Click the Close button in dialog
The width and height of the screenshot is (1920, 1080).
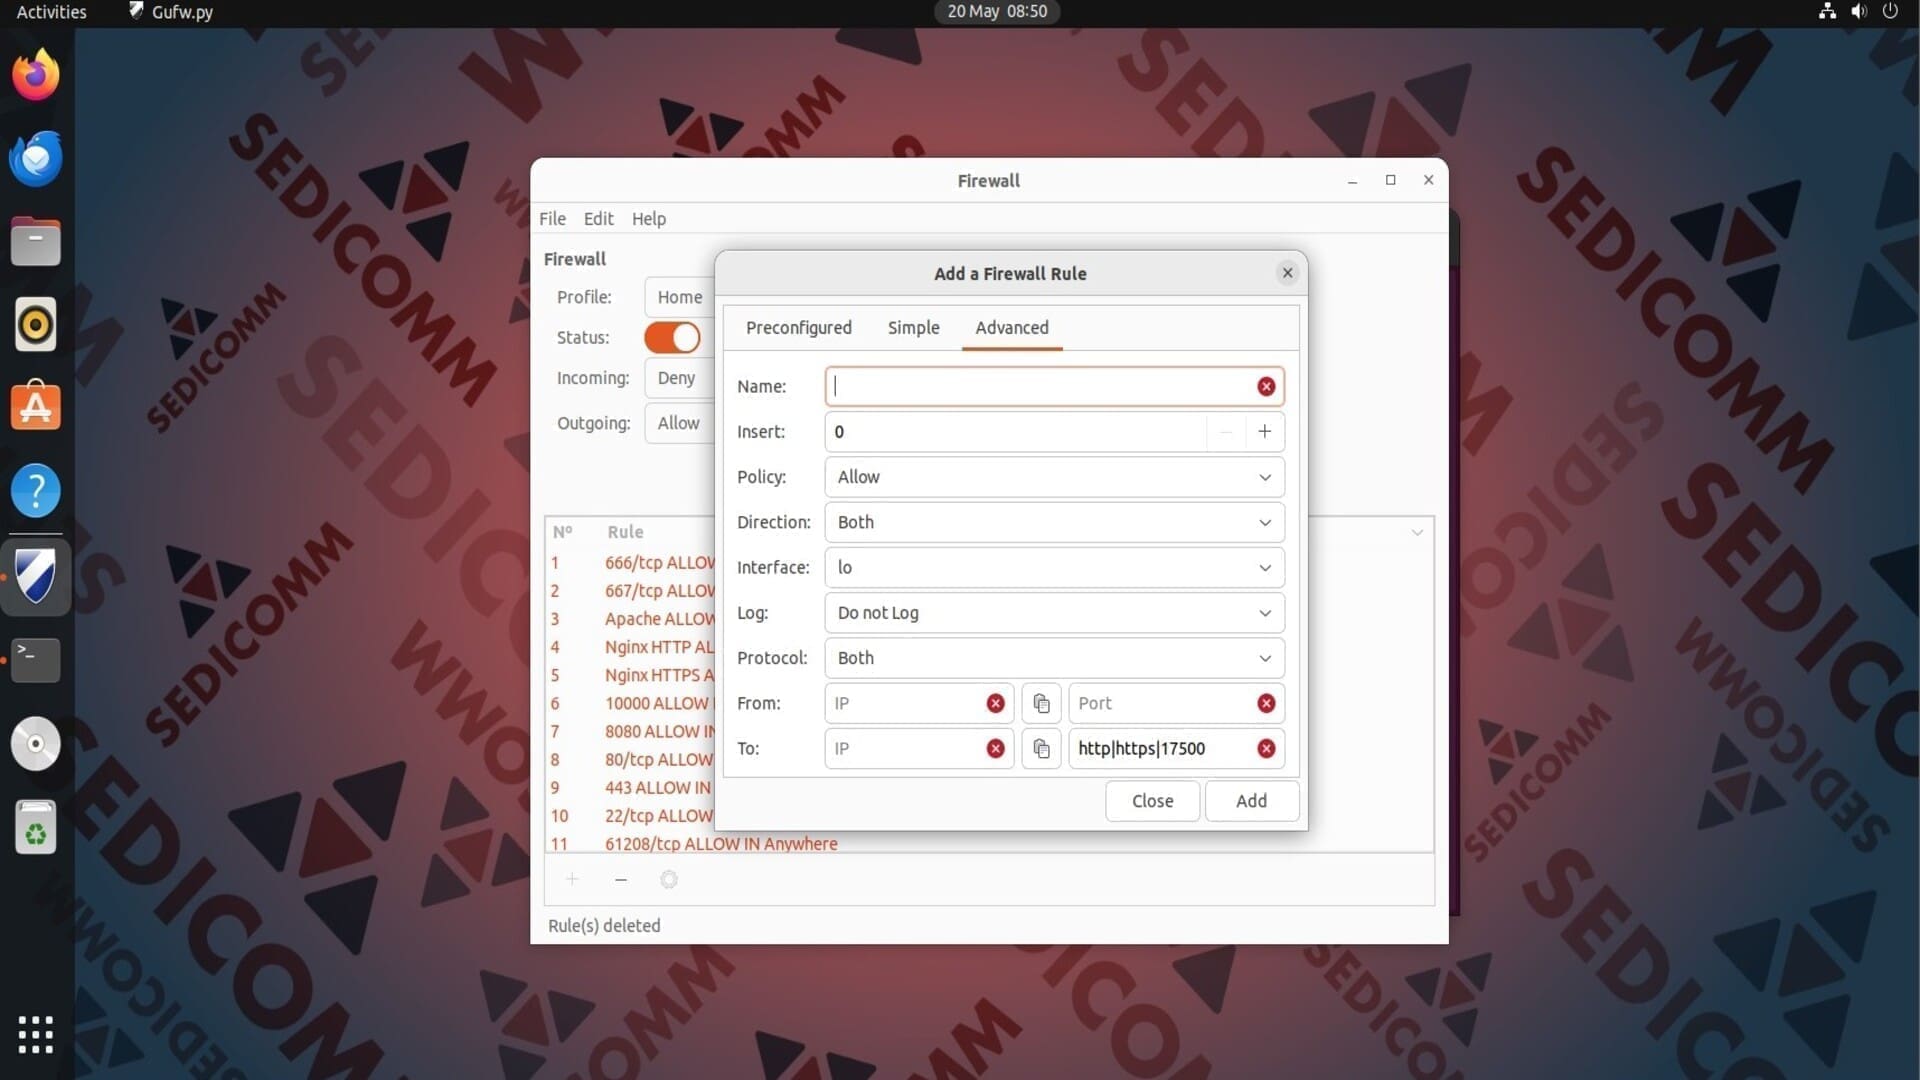pos(1152,801)
